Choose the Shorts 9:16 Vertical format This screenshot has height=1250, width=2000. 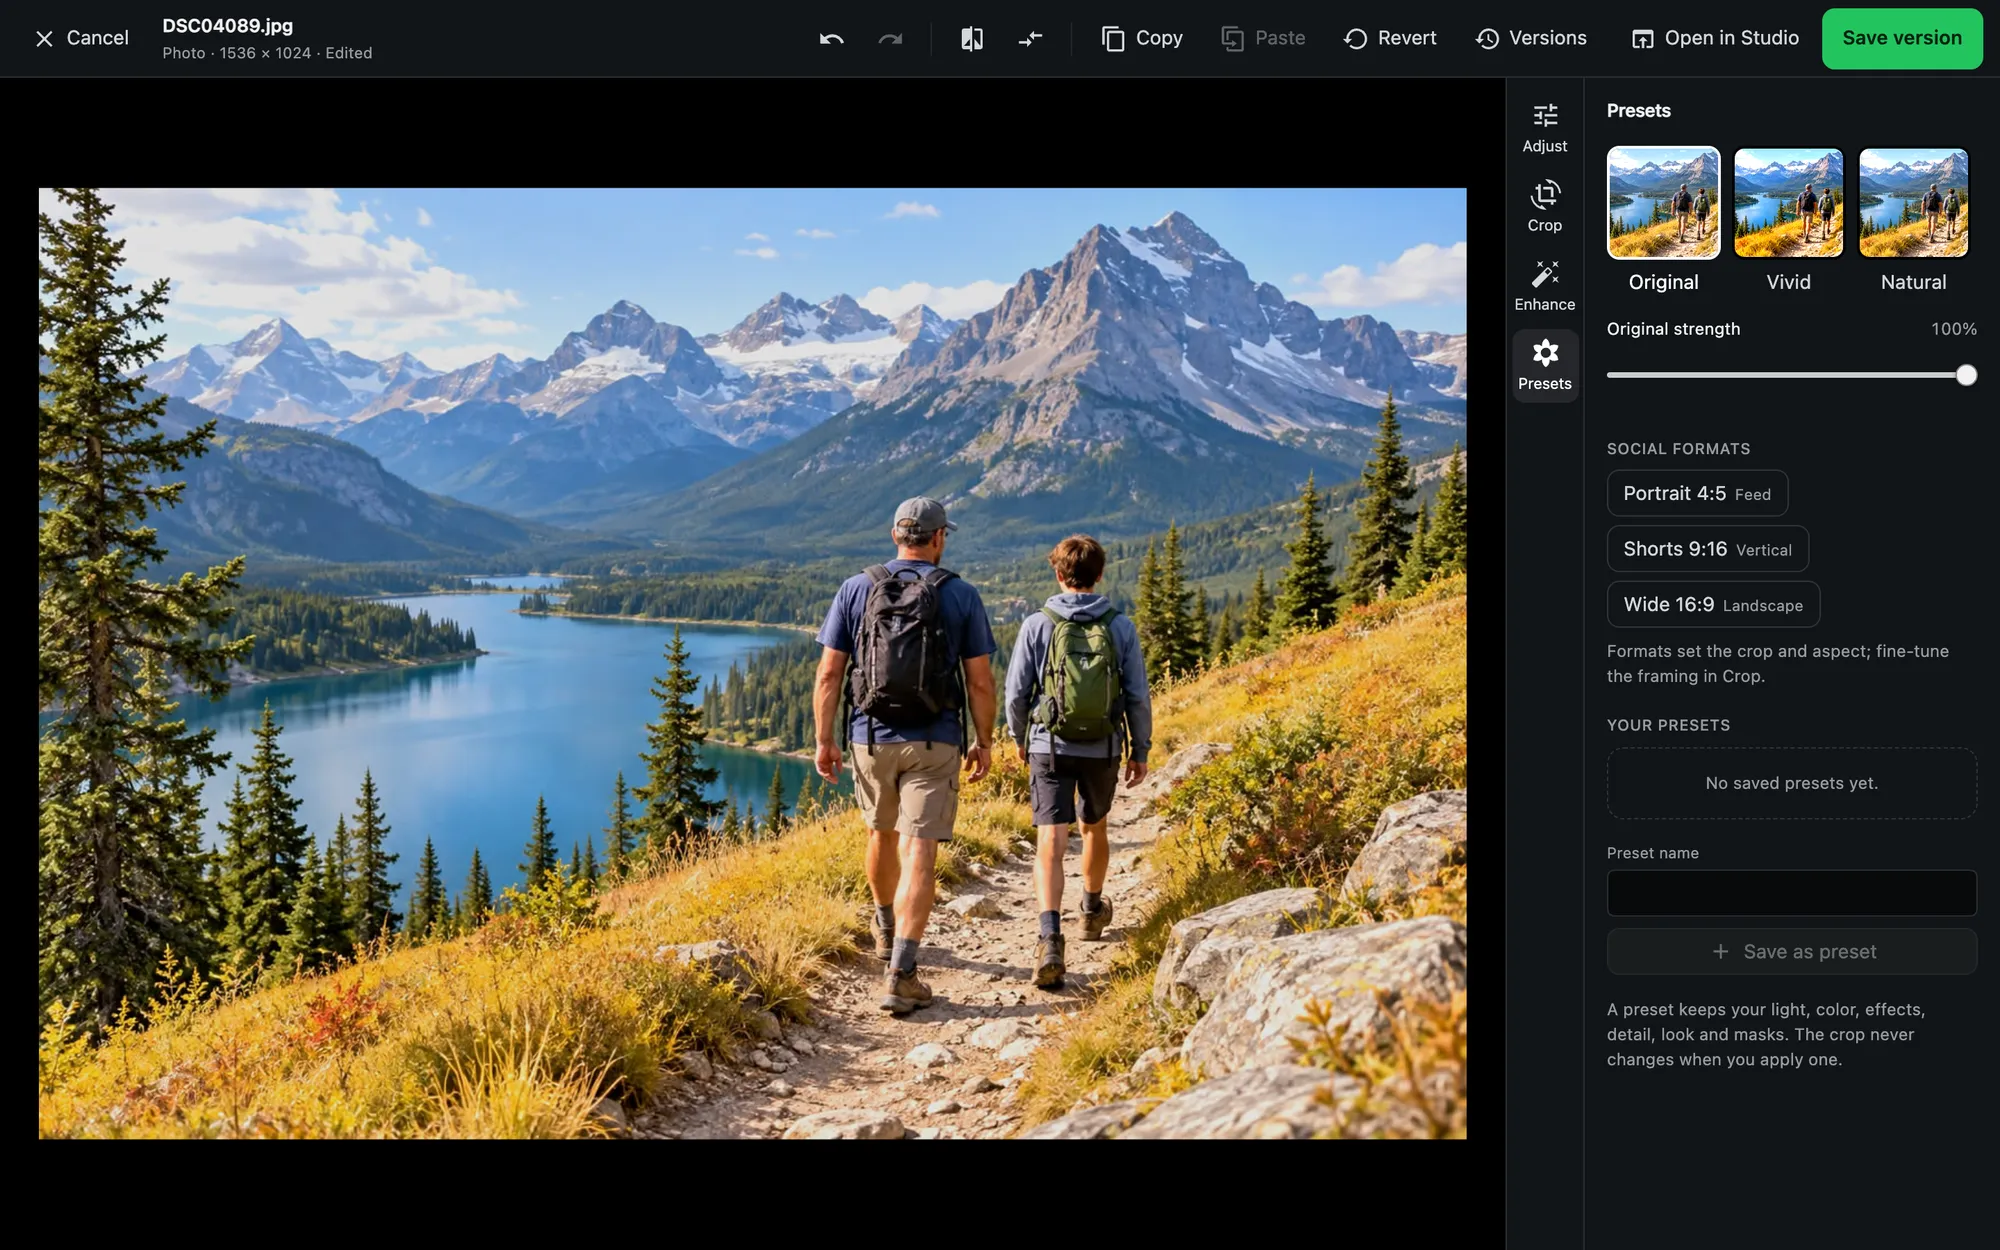[x=1707, y=549]
